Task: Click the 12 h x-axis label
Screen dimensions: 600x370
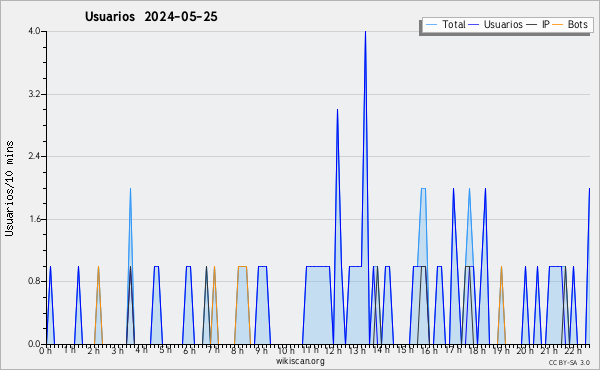Action: 333,351
